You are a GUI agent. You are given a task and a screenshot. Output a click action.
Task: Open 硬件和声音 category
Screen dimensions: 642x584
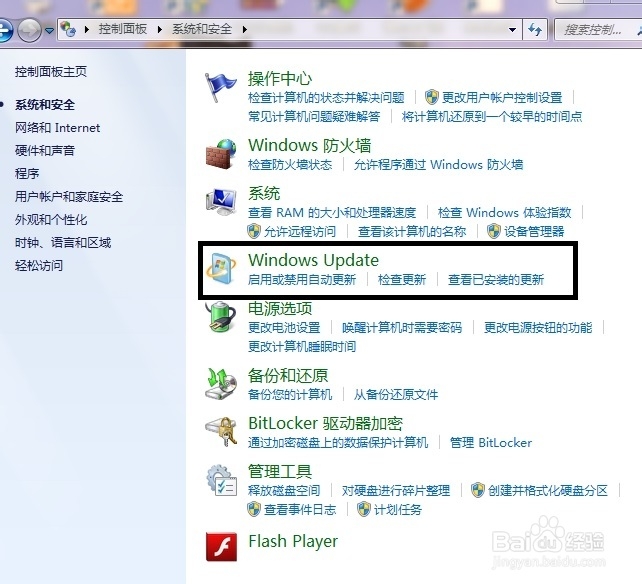pos(45,151)
